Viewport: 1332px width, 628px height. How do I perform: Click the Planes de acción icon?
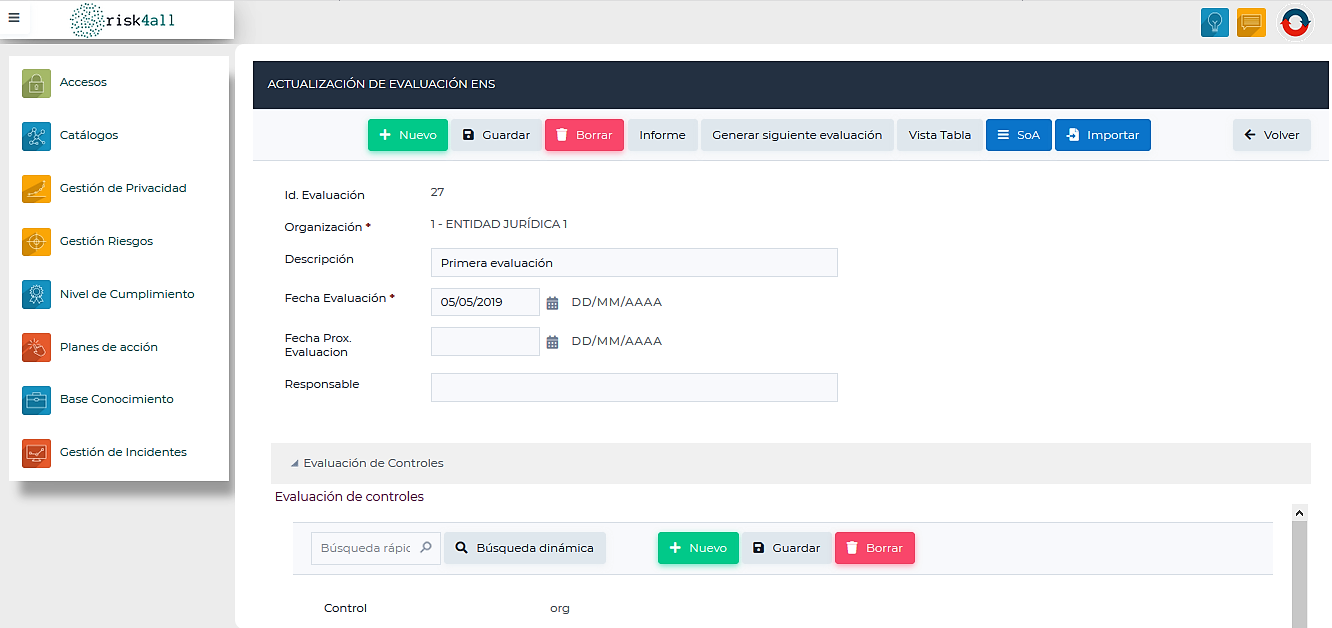point(36,347)
